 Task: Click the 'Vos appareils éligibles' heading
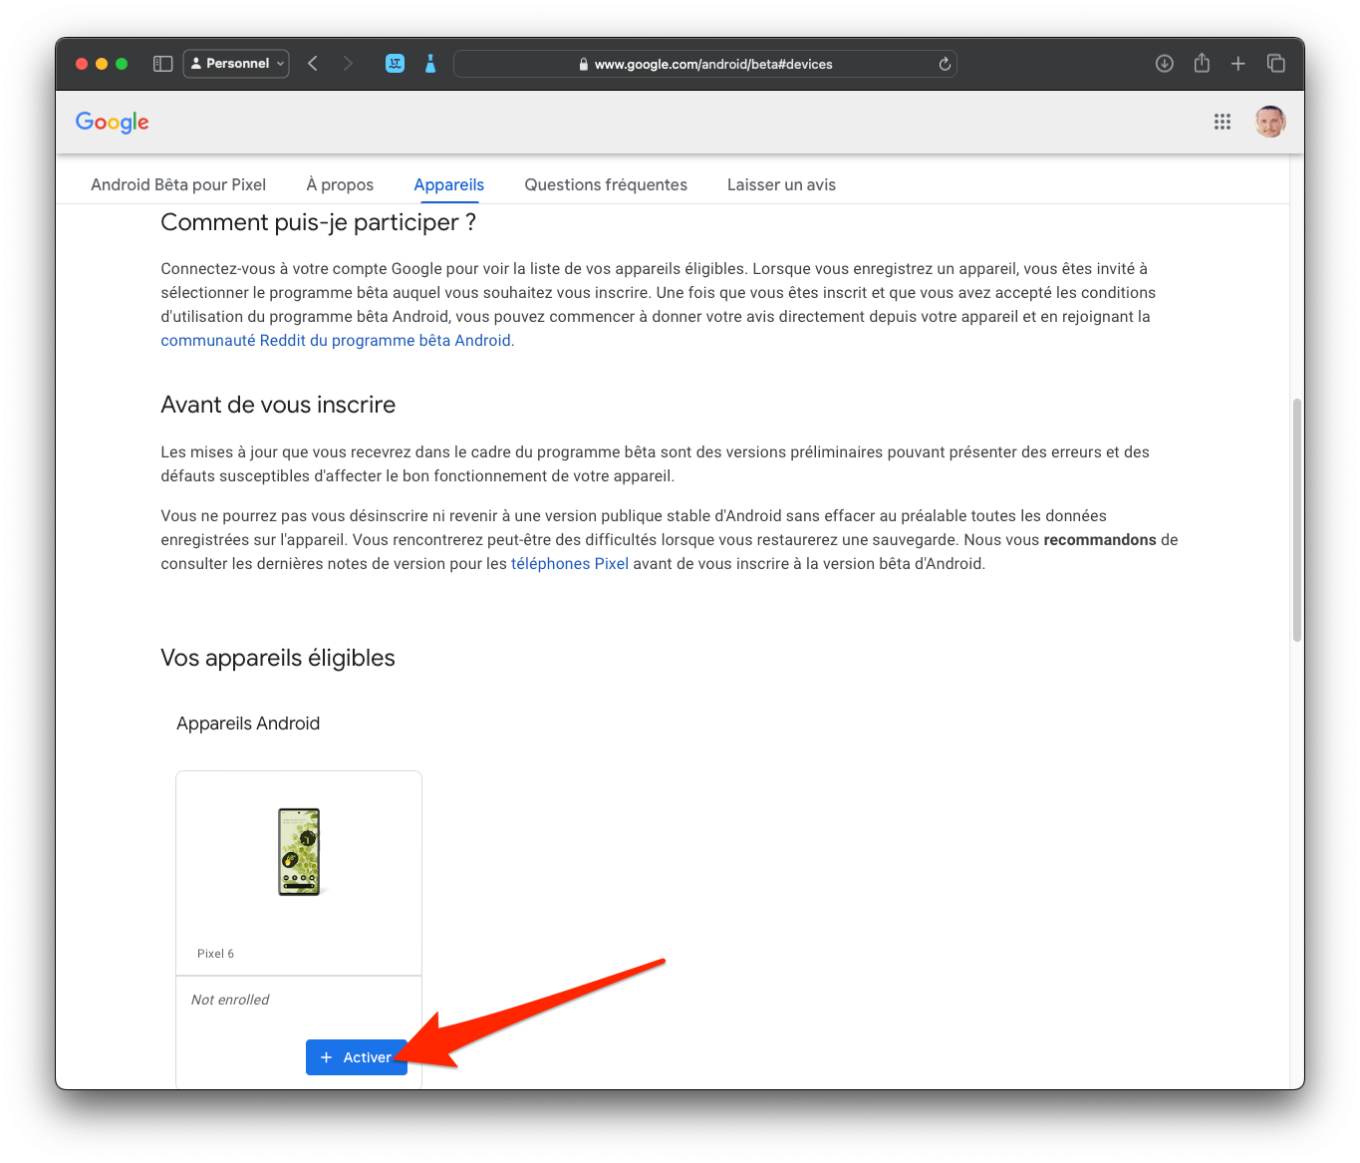[x=278, y=658]
